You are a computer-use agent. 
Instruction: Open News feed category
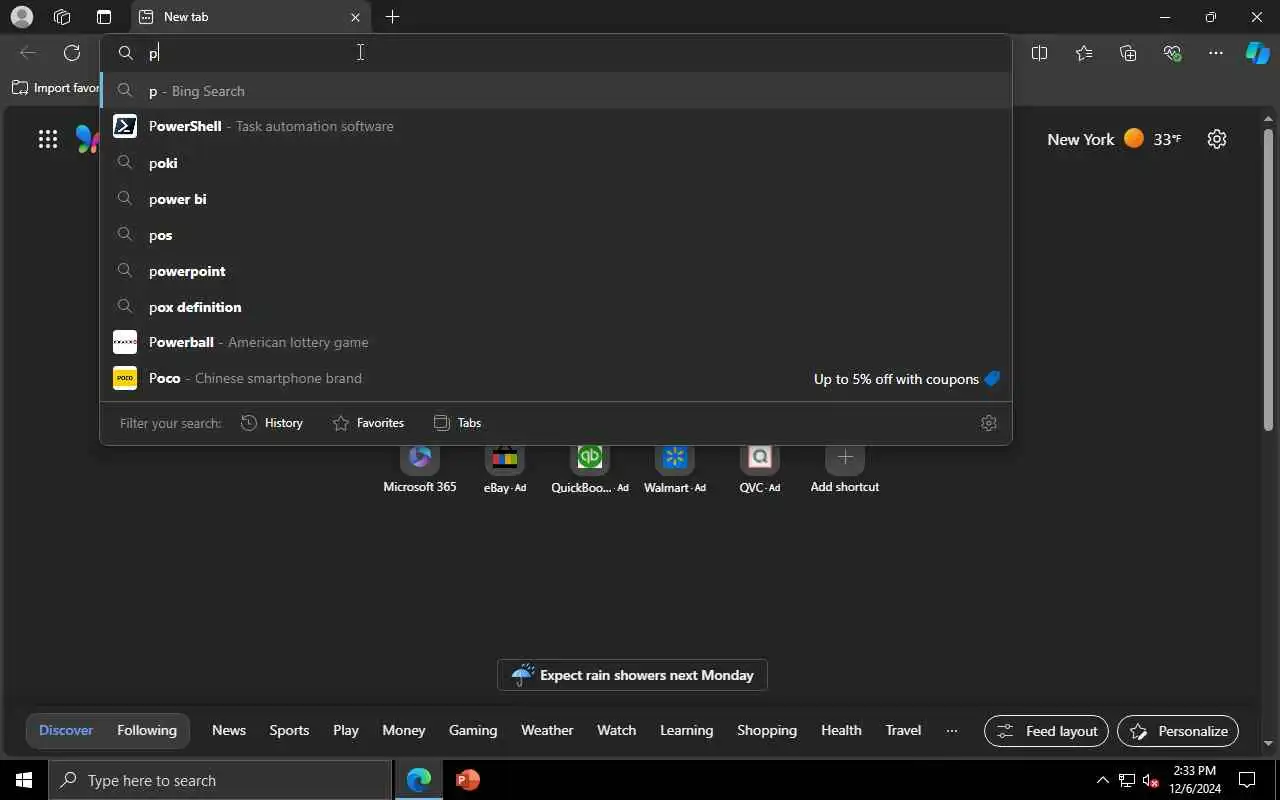pyautogui.click(x=229, y=730)
